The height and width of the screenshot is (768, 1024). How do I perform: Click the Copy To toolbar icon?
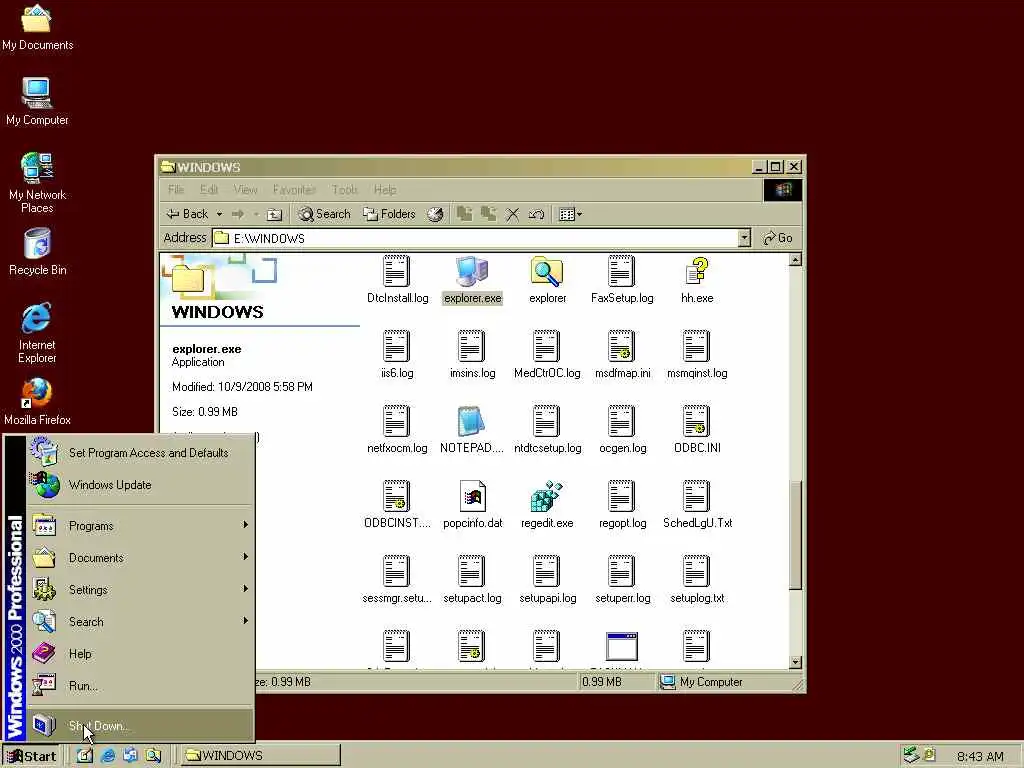[488, 214]
